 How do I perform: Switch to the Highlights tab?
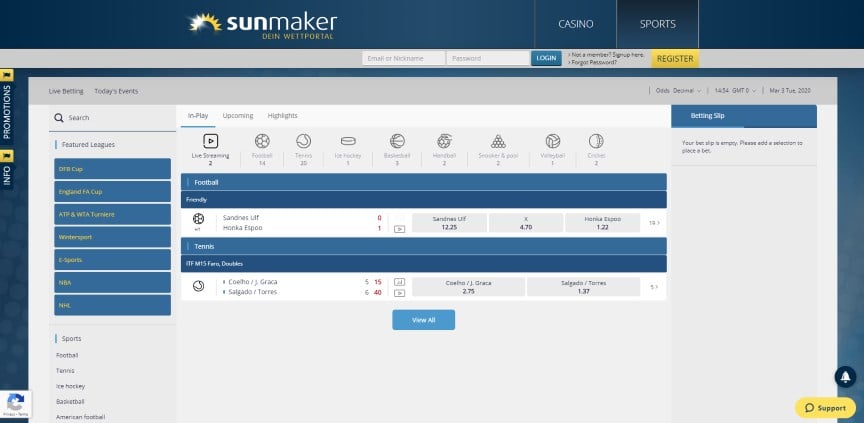tap(283, 116)
